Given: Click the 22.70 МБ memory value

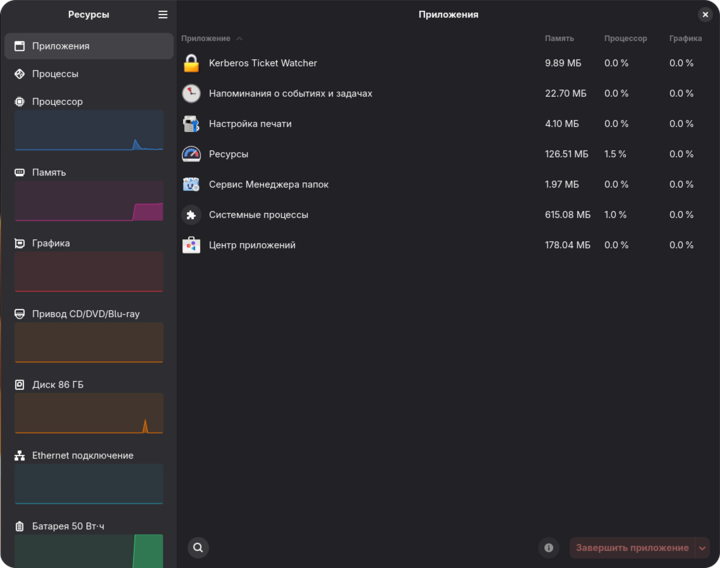Looking at the screenshot, I should click(566, 93).
